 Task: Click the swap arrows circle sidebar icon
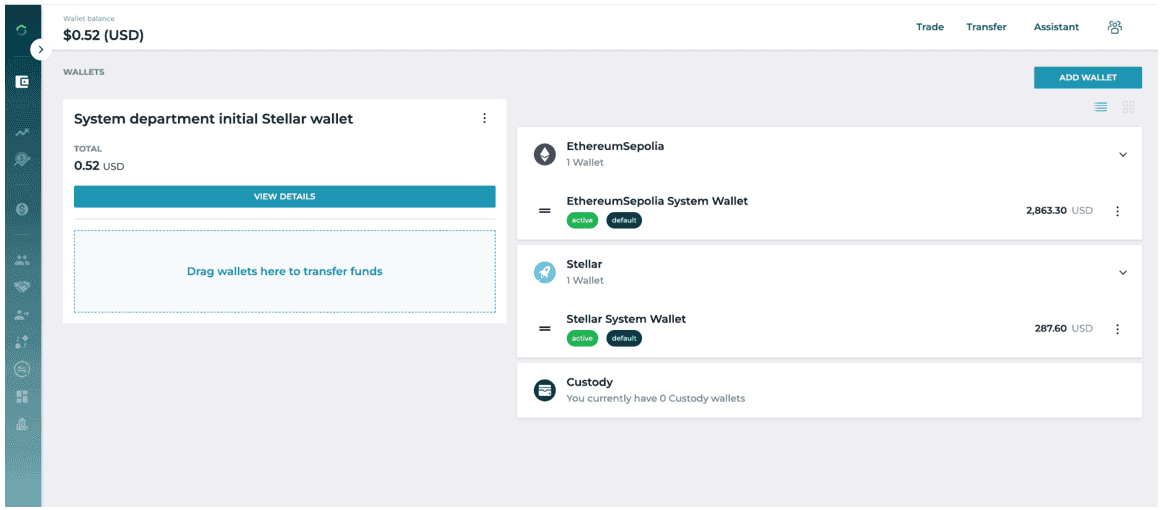pos(22,368)
